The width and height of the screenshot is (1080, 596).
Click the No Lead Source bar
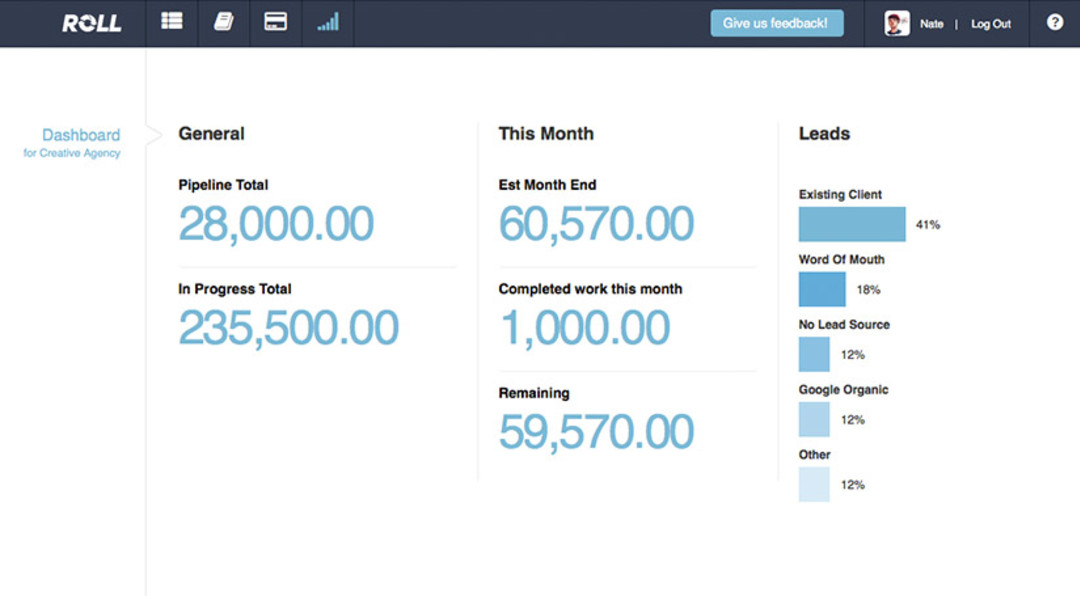click(814, 354)
